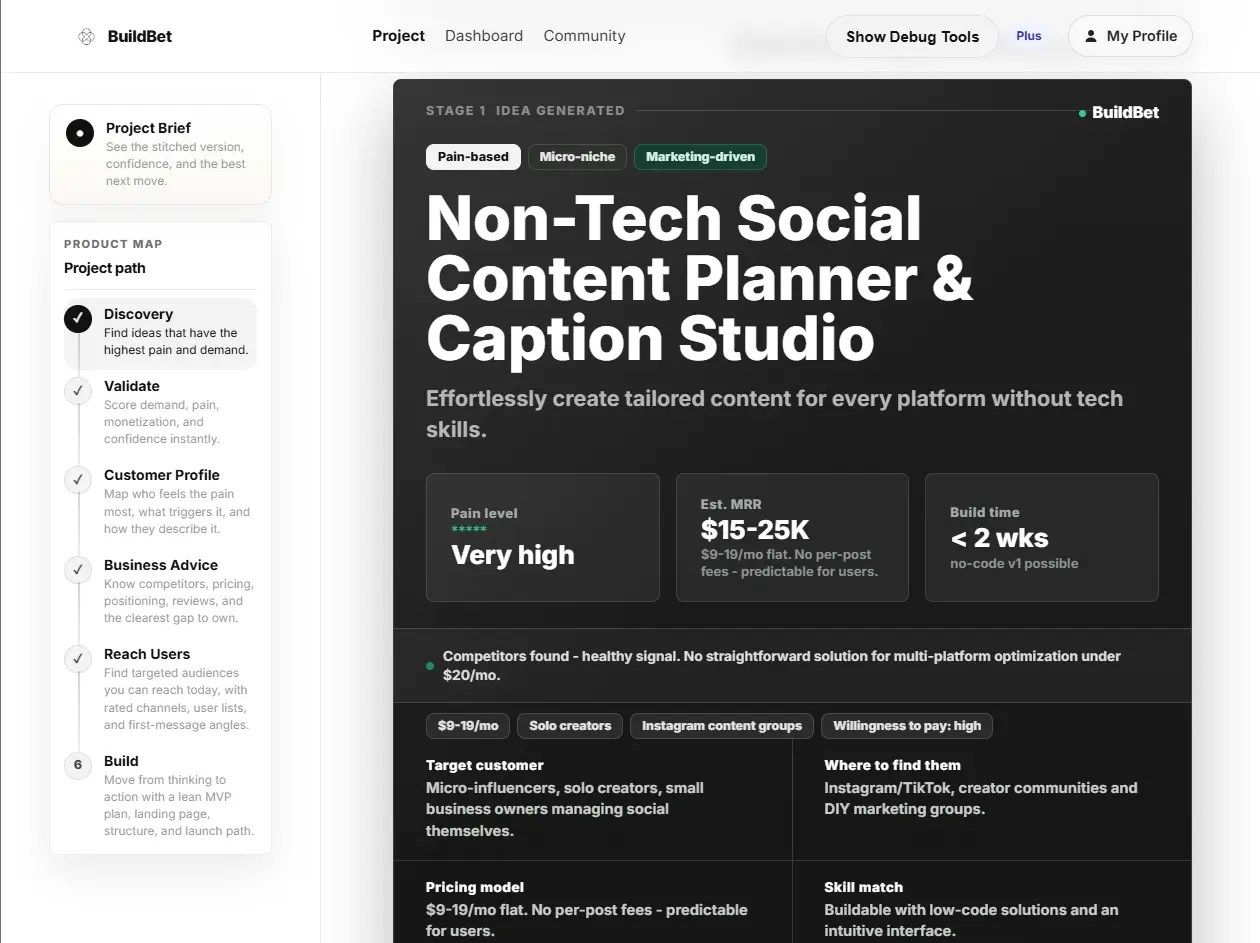Open the Customer Profile step
This screenshot has height=943, width=1260.
(160, 501)
